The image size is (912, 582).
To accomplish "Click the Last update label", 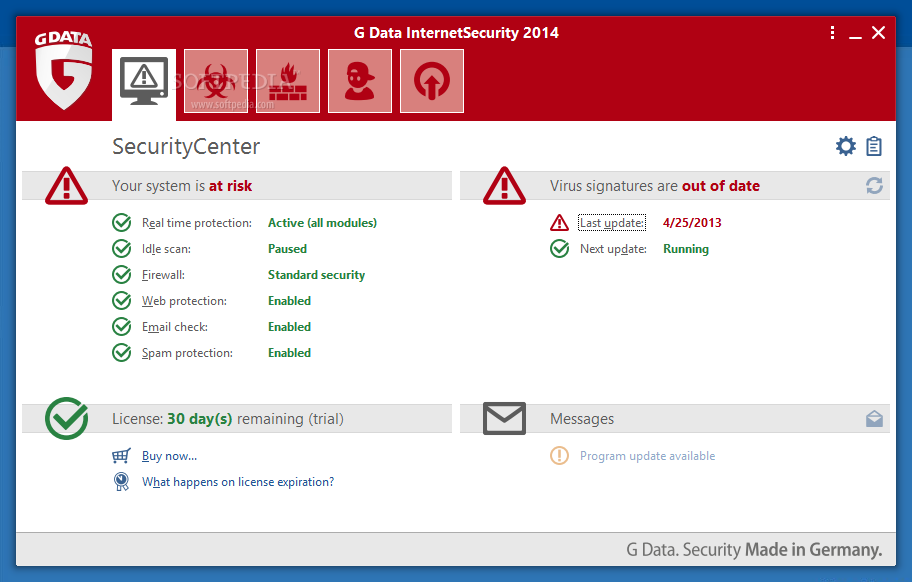I will 612,223.
